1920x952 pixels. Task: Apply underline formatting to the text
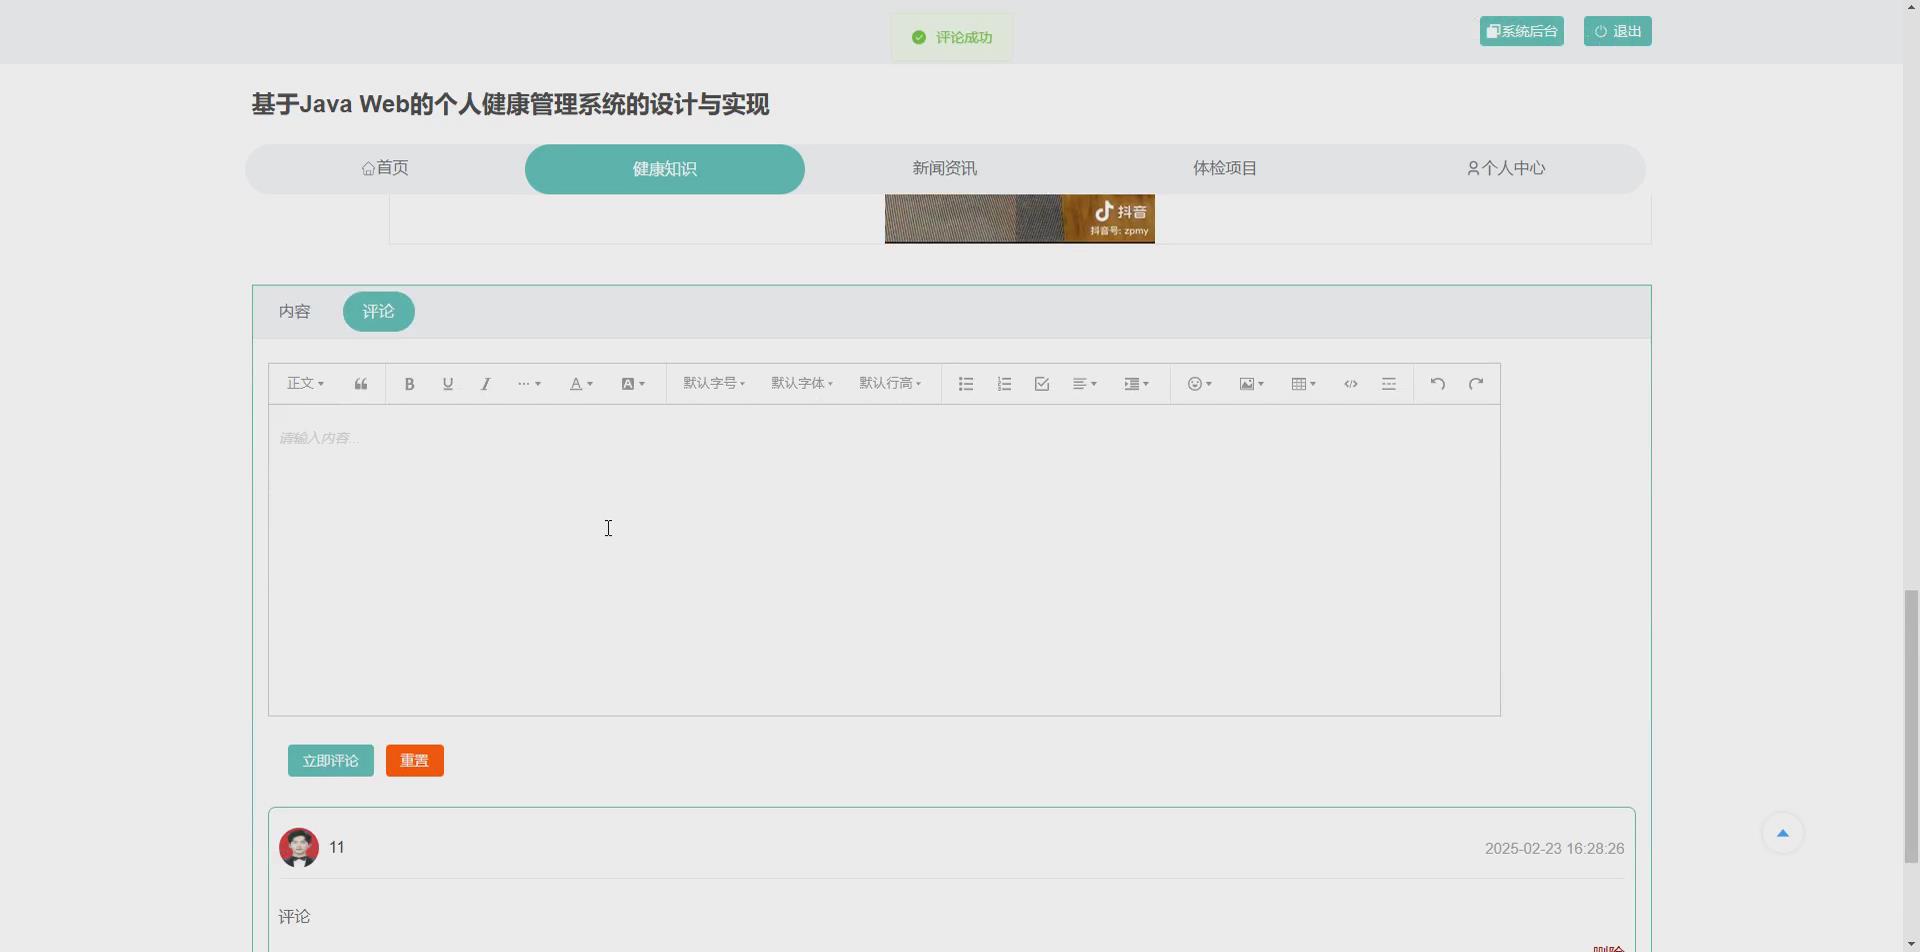pyautogui.click(x=447, y=384)
